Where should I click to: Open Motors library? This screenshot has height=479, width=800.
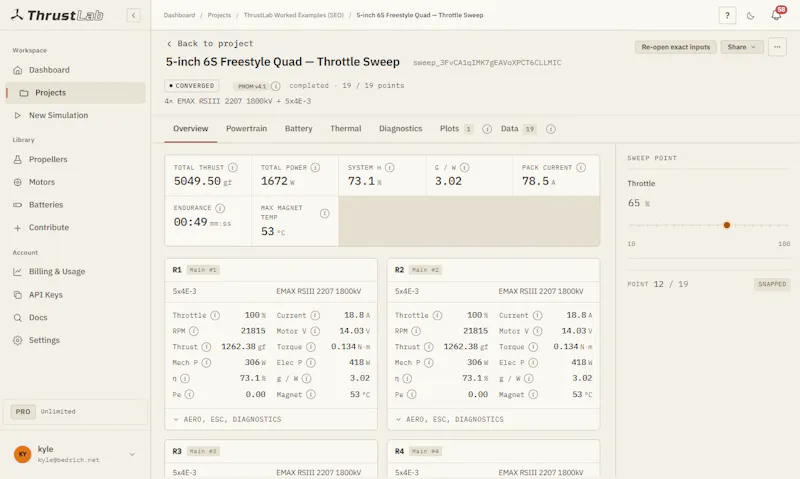pos(76,182)
